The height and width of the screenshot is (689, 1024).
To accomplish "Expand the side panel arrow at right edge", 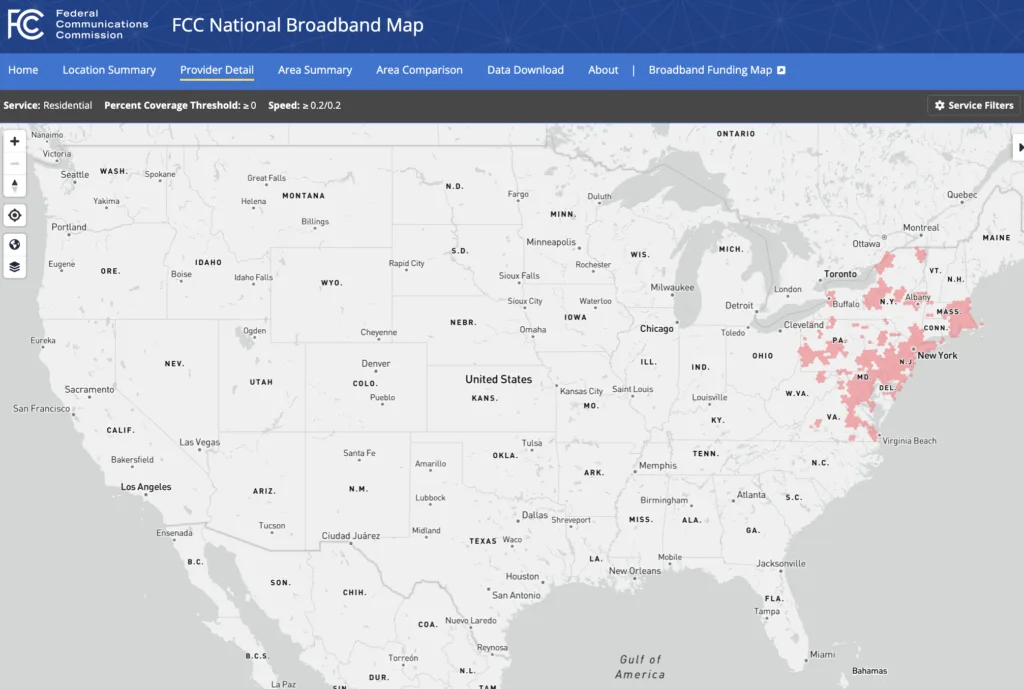I will click(1019, 147).
